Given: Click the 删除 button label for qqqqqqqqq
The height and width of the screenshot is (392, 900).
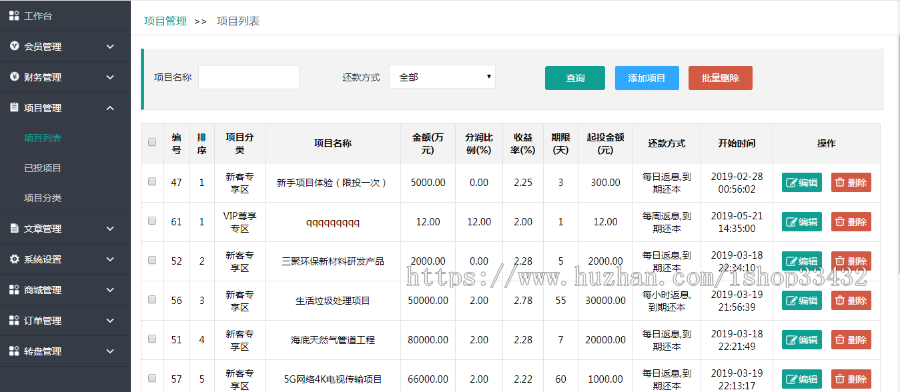Looking at the screenshot, I should (x=857, y=222).
